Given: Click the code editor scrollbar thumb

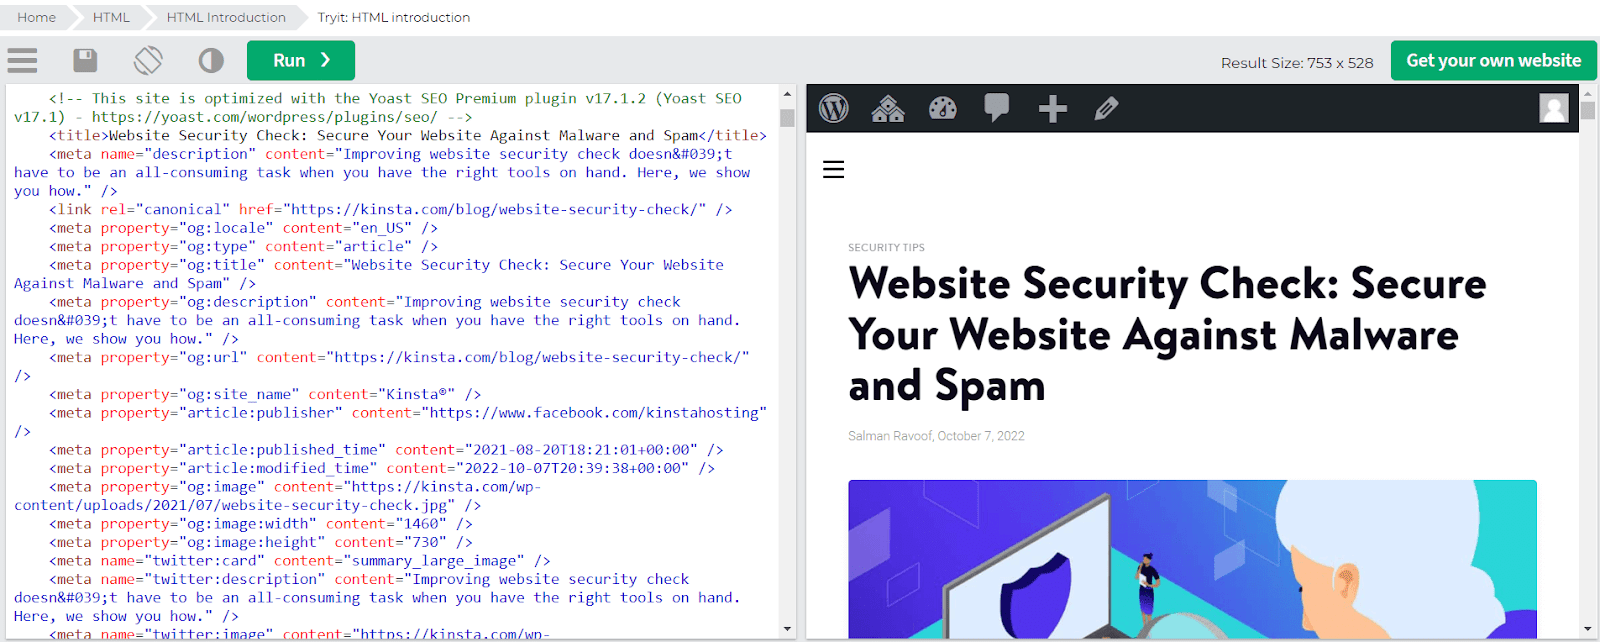Looking at the screenshot, I should click(x=788, y=117).
